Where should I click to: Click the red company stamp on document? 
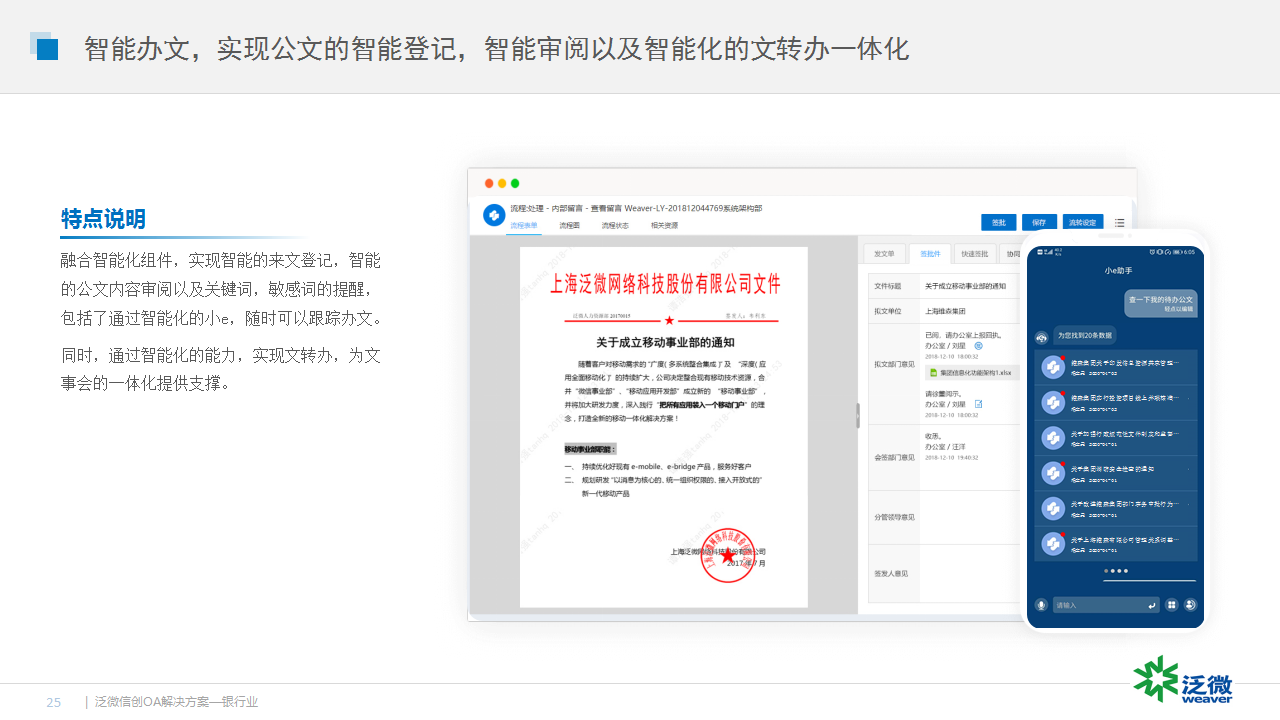(x=727, y=554)
